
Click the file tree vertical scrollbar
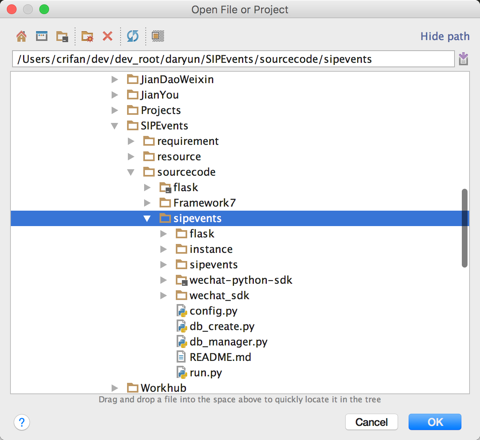point(464,228)
